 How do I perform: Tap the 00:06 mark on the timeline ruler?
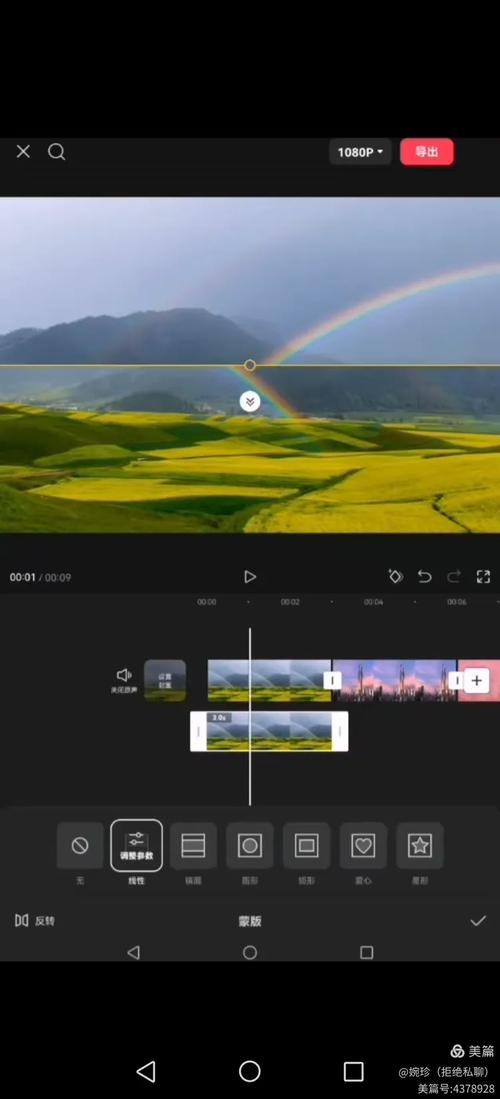click(x=457, y=602)
